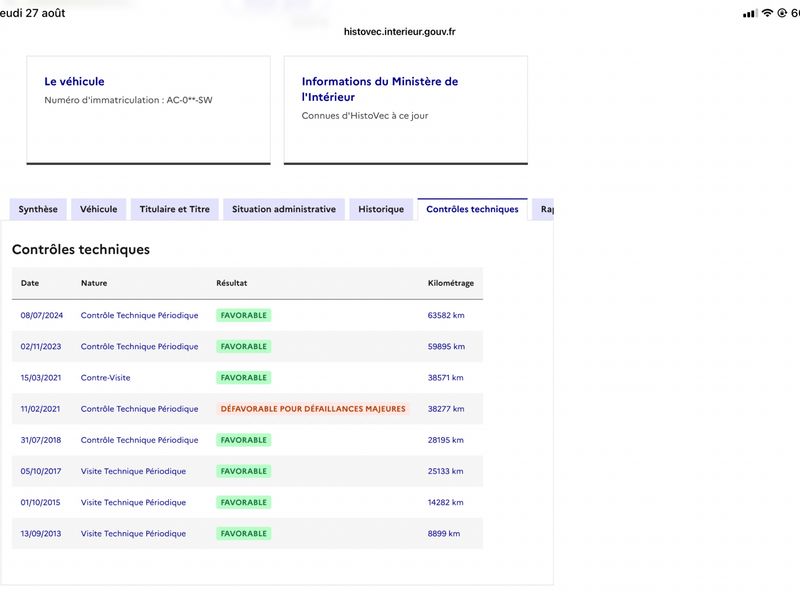The image size is (800, 600).
Task: Click Contrôle Technique Périodique for 08/07/2024
Action: point(139,315)
